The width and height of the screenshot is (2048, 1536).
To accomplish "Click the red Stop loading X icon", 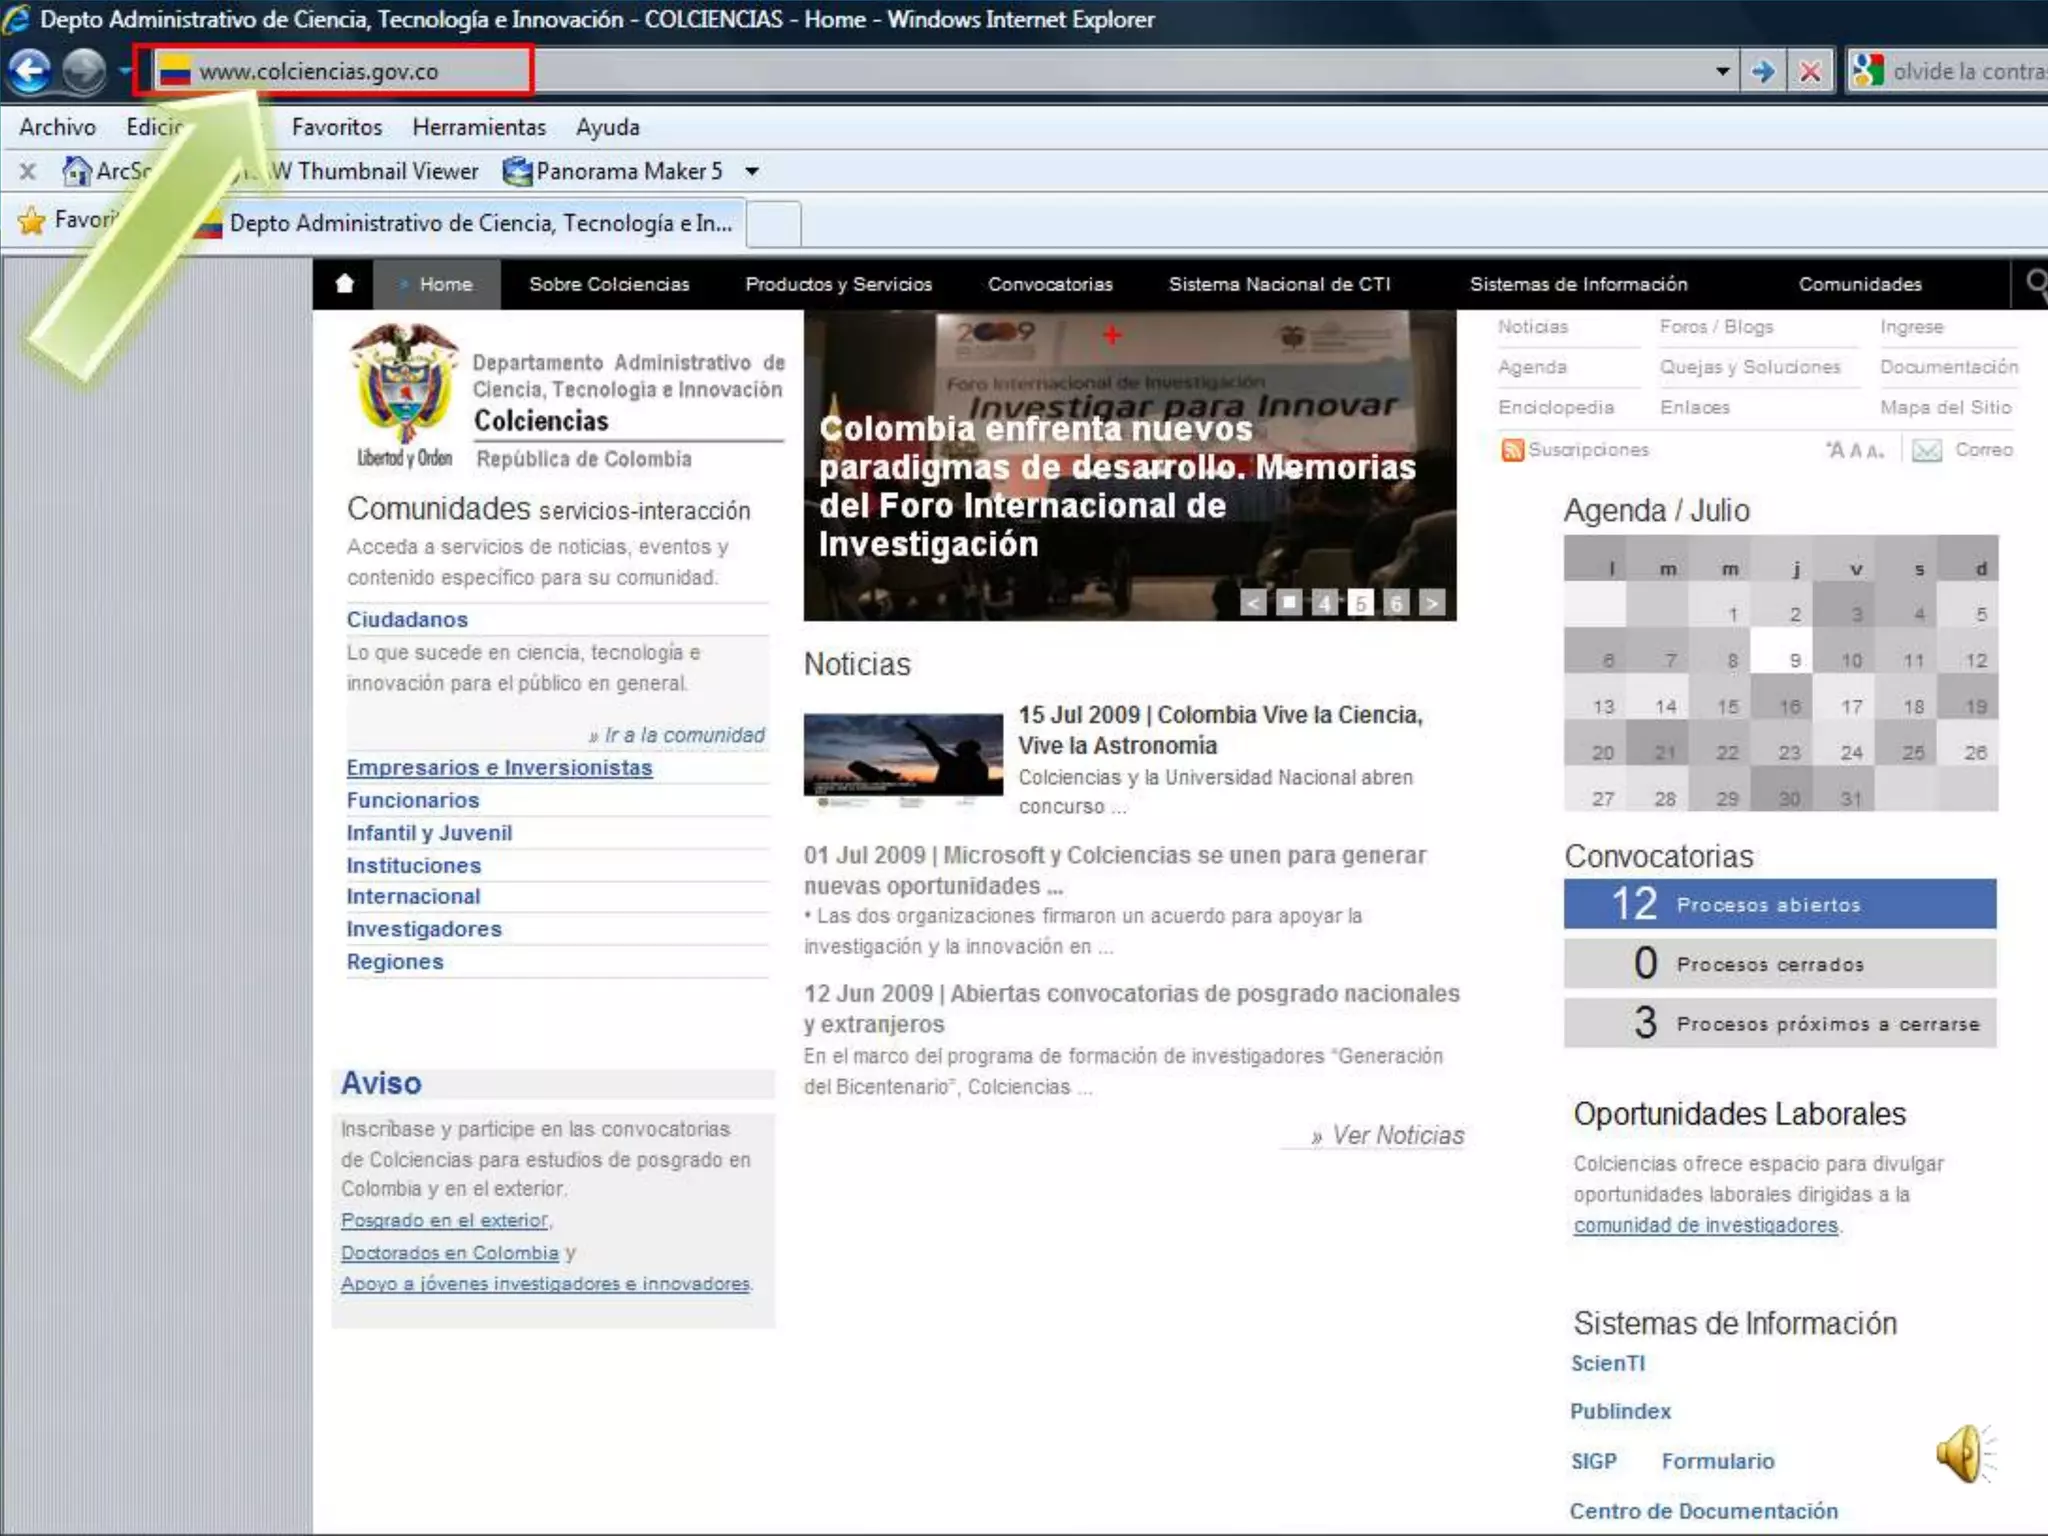I will pos(1810,71).
